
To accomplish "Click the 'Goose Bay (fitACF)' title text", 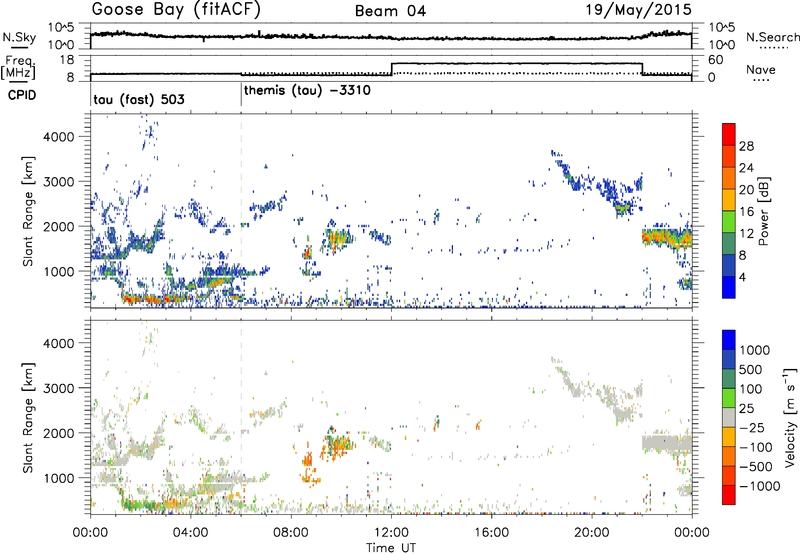I will (x=177, y=10).
